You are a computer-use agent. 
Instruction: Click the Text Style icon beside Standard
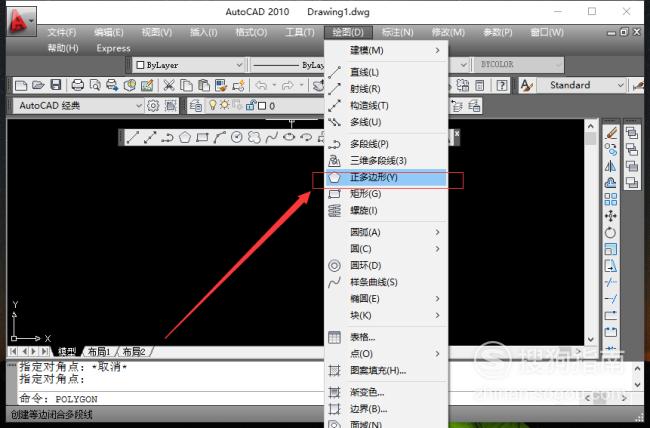[x=526, y=85]
